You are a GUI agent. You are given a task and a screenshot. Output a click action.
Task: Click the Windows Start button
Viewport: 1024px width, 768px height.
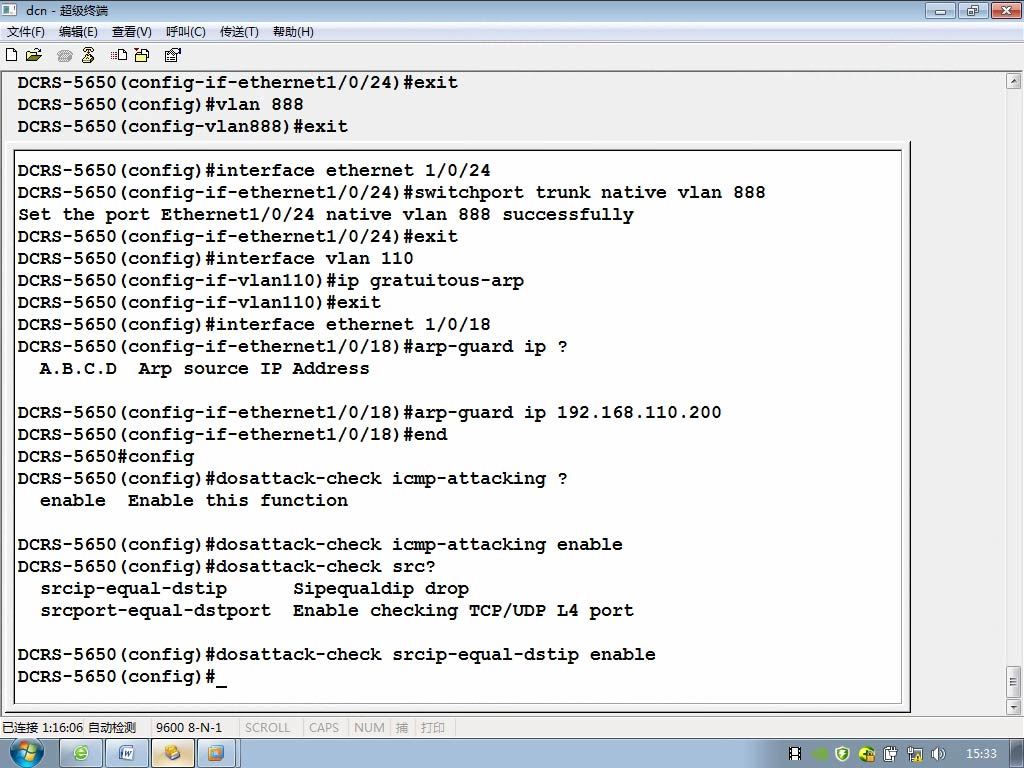point(26,753)
